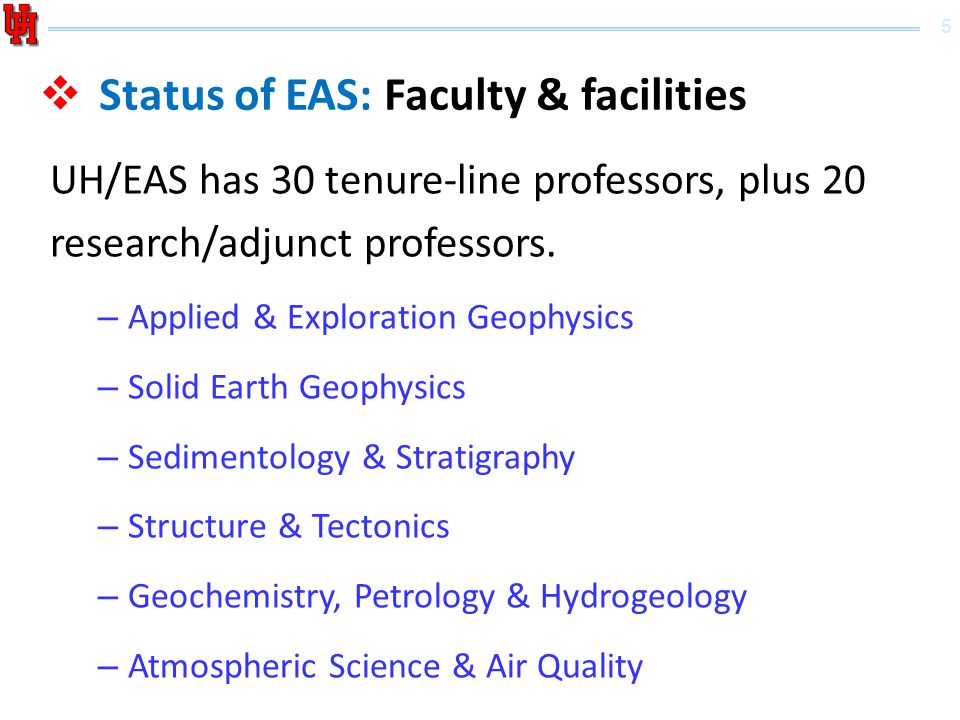Click the dash before 'Solid Earth Geophysics'

(x=107, y=389)
